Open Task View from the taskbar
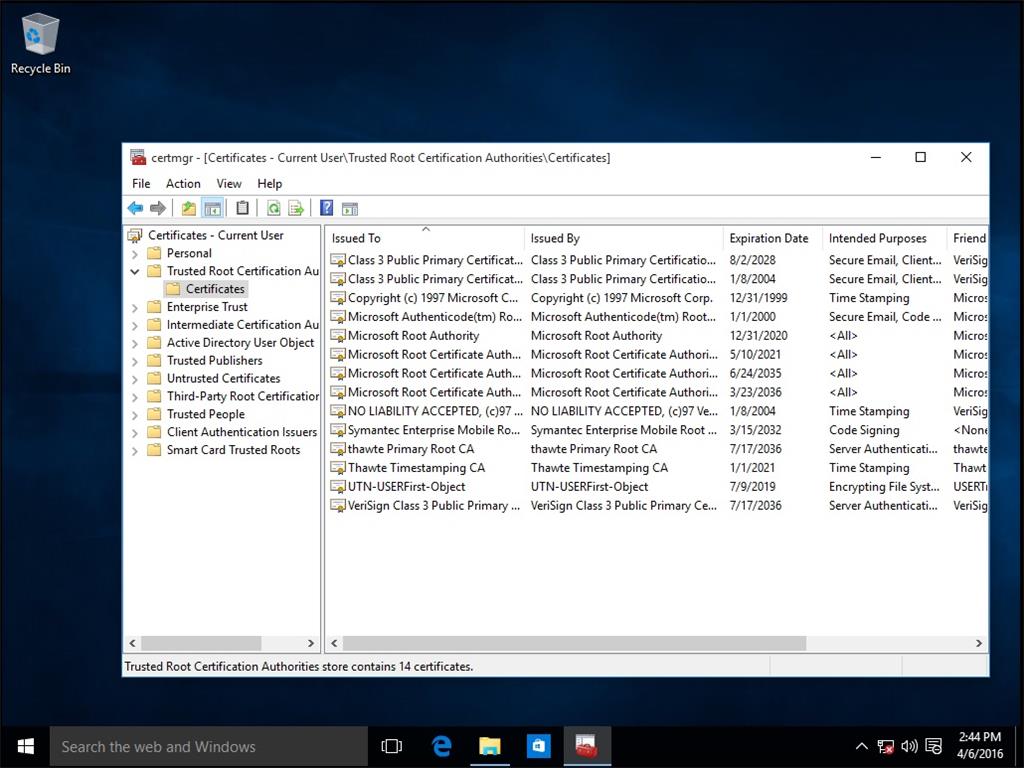 [392, 746]
